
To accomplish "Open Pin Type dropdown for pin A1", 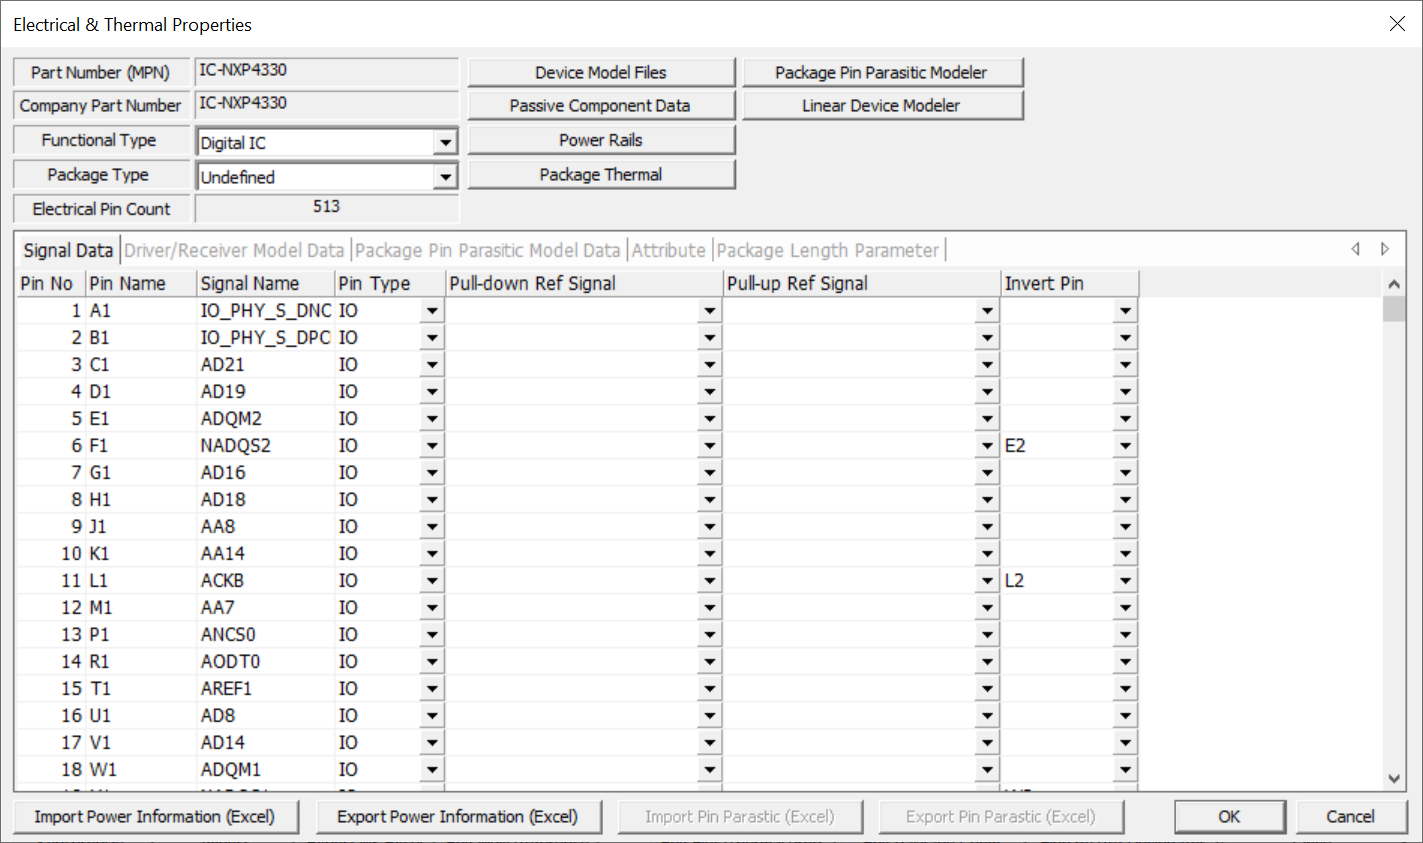I will [432, 311].
